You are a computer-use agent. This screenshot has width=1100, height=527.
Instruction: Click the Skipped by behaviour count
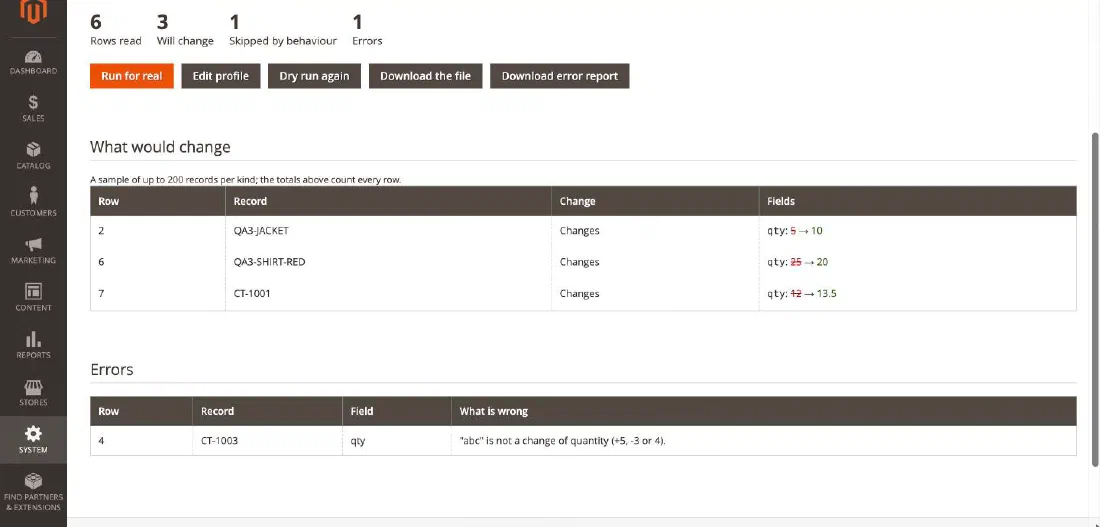pos(234,22)
